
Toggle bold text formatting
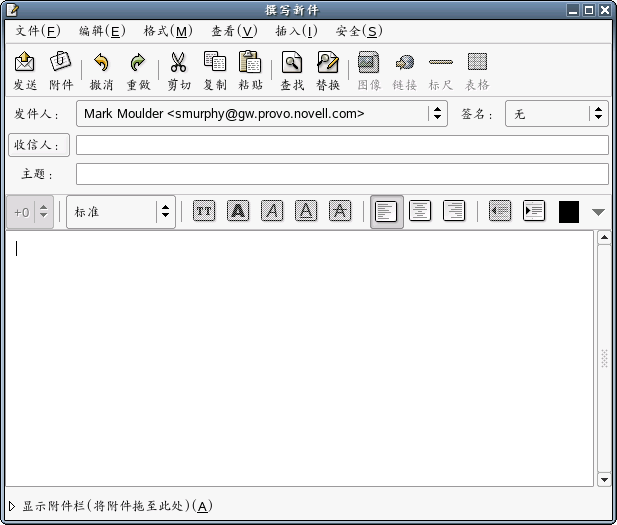coord(238,211)
